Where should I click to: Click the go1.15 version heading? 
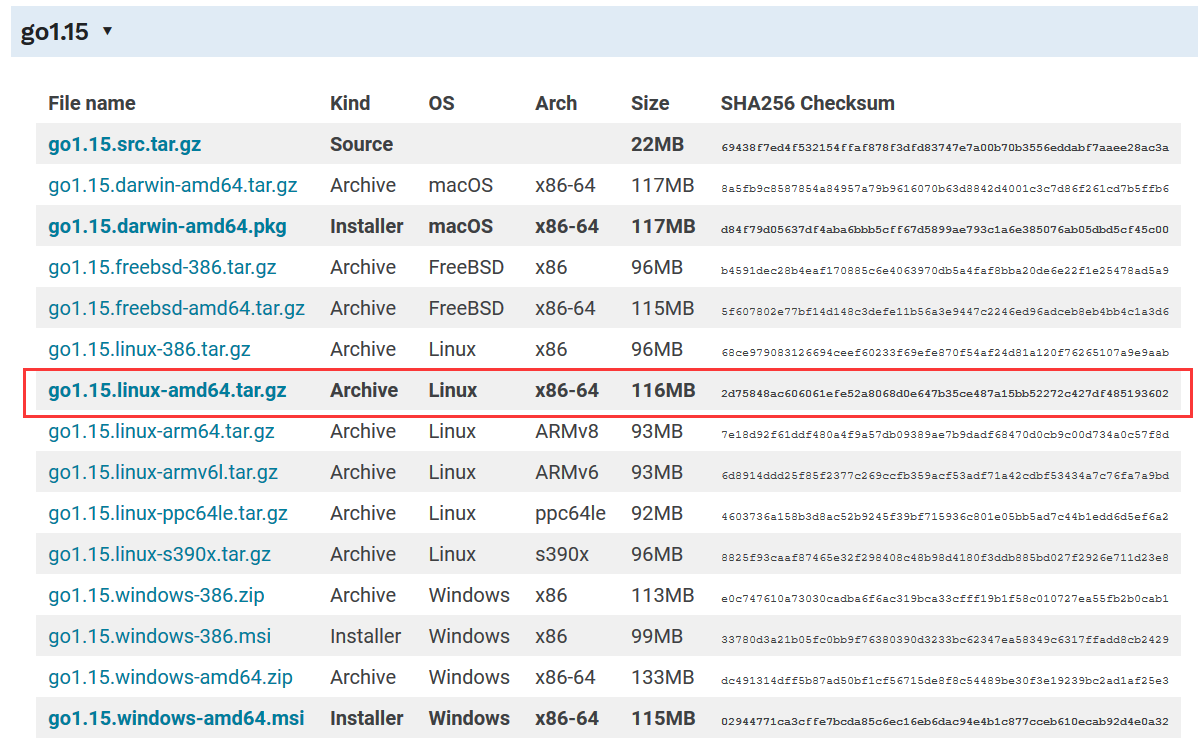55,32
